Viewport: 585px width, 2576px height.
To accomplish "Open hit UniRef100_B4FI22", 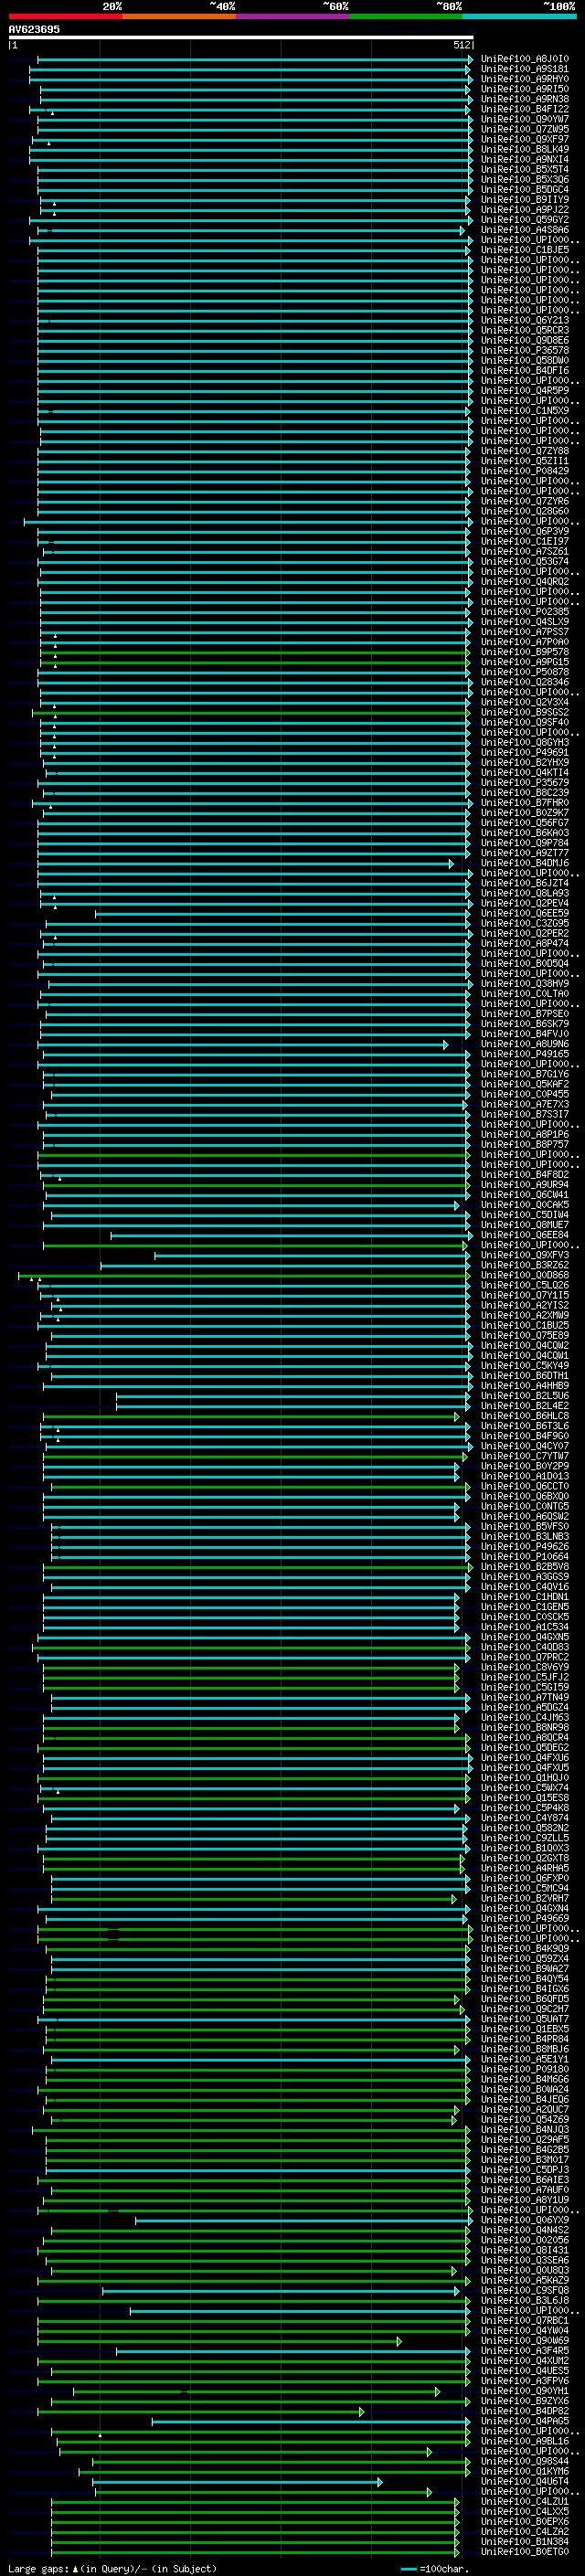I will point(525,109).
